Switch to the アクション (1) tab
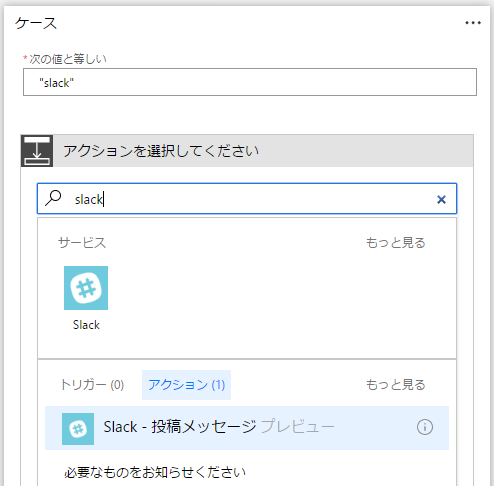Image resolution: width=494 pixels, height=486 pixels. click(x=186, y=385)
